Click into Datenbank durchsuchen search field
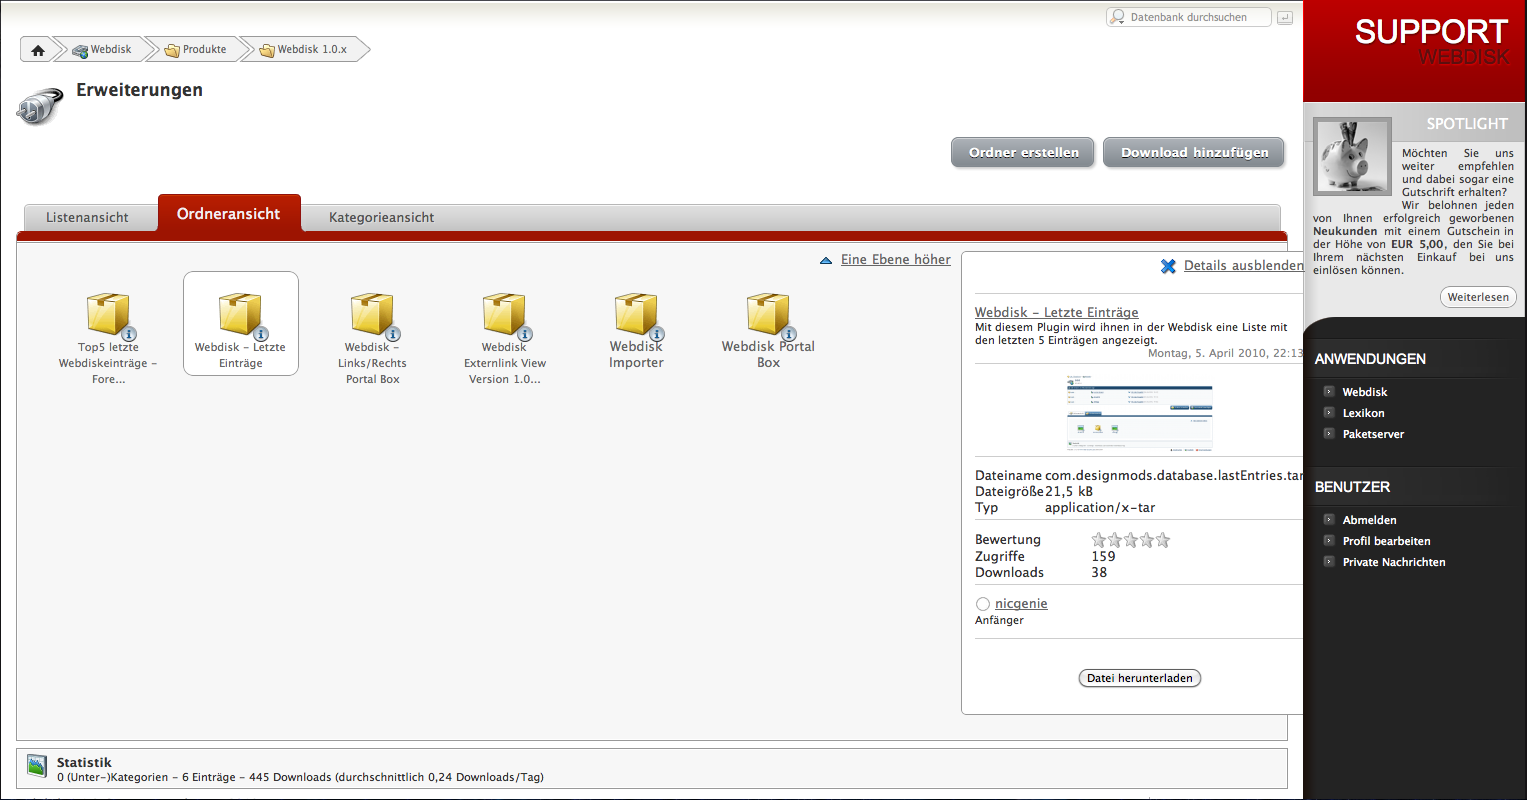 [1195, 17]
